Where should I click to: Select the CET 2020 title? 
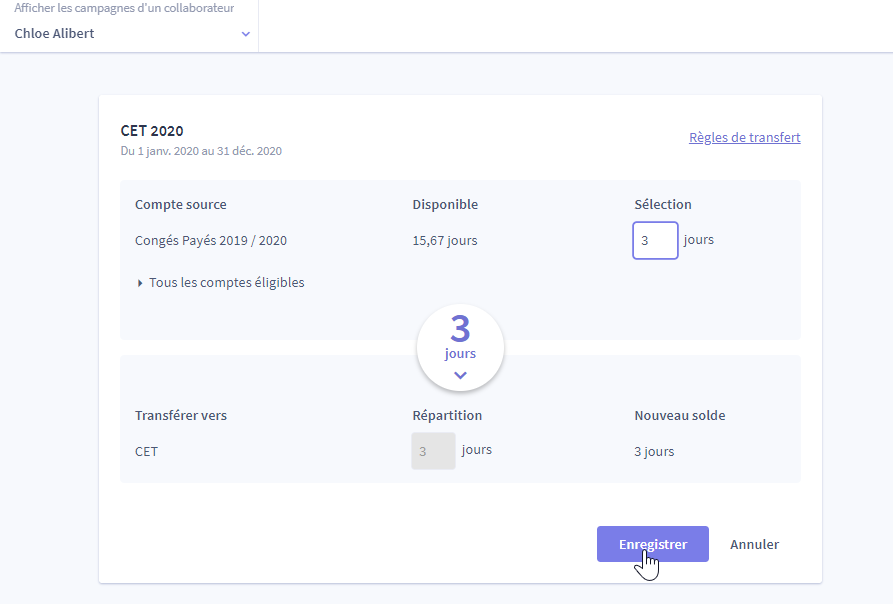[152, 131]
